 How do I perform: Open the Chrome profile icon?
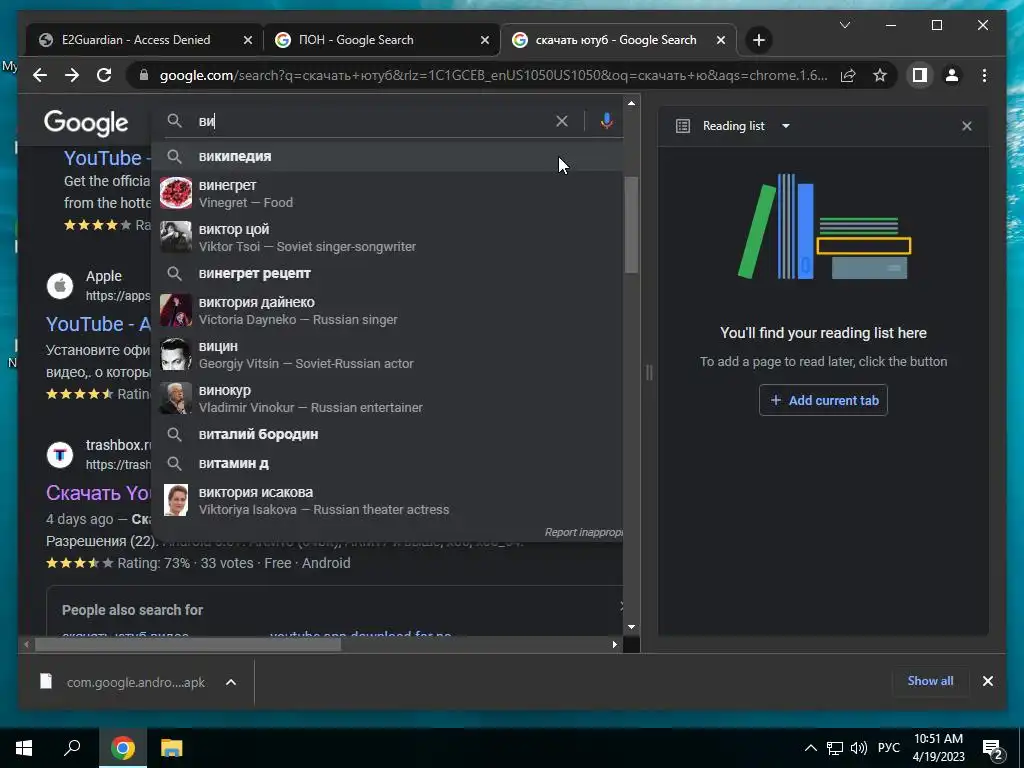click(x=952, y=76)
